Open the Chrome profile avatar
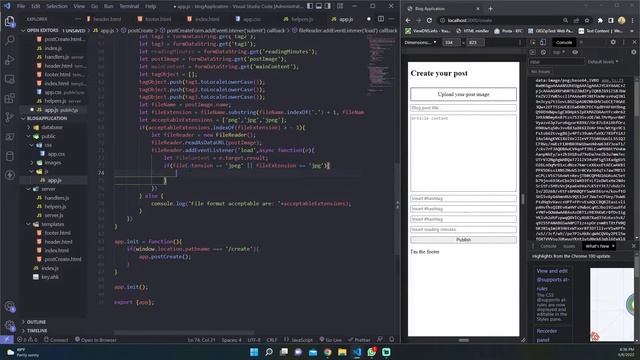 [x=622, y=20]
